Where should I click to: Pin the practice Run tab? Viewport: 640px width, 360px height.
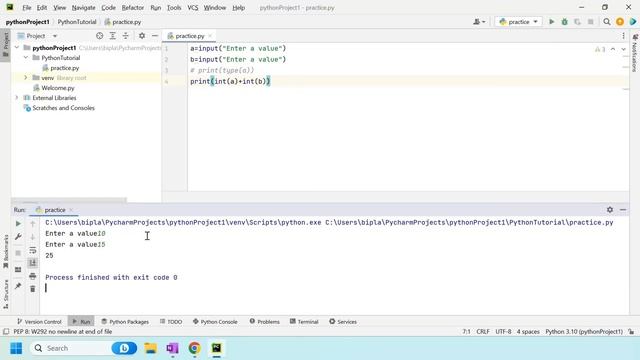pos(18,286)
